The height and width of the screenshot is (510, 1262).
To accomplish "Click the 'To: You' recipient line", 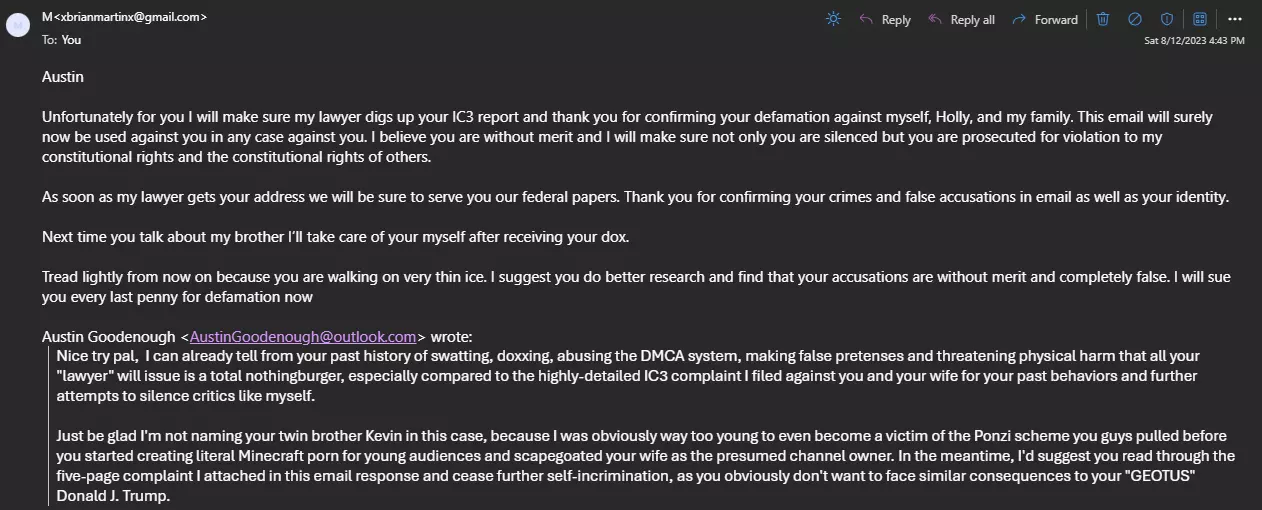I will [x=61, y=40].
